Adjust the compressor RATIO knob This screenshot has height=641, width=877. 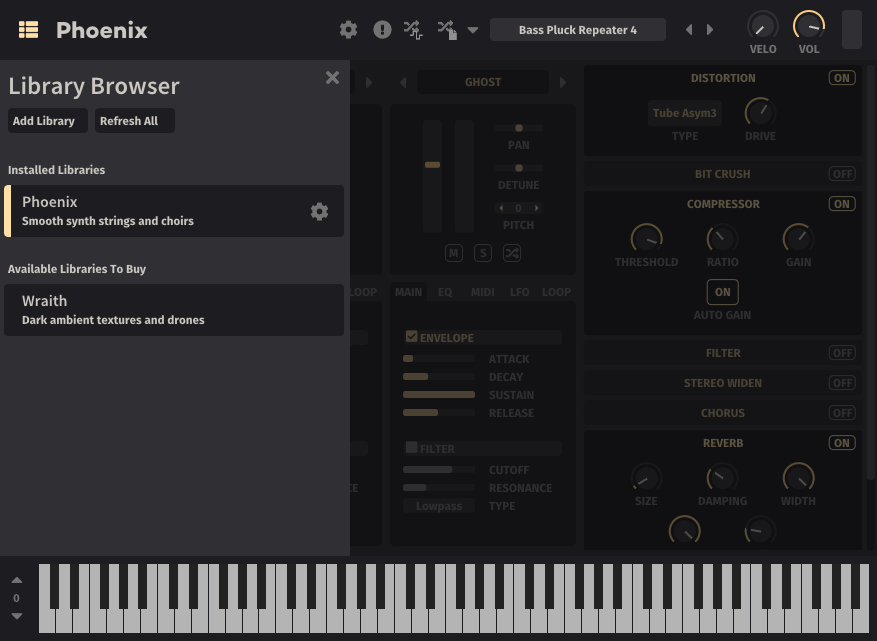tap(722, 239)
